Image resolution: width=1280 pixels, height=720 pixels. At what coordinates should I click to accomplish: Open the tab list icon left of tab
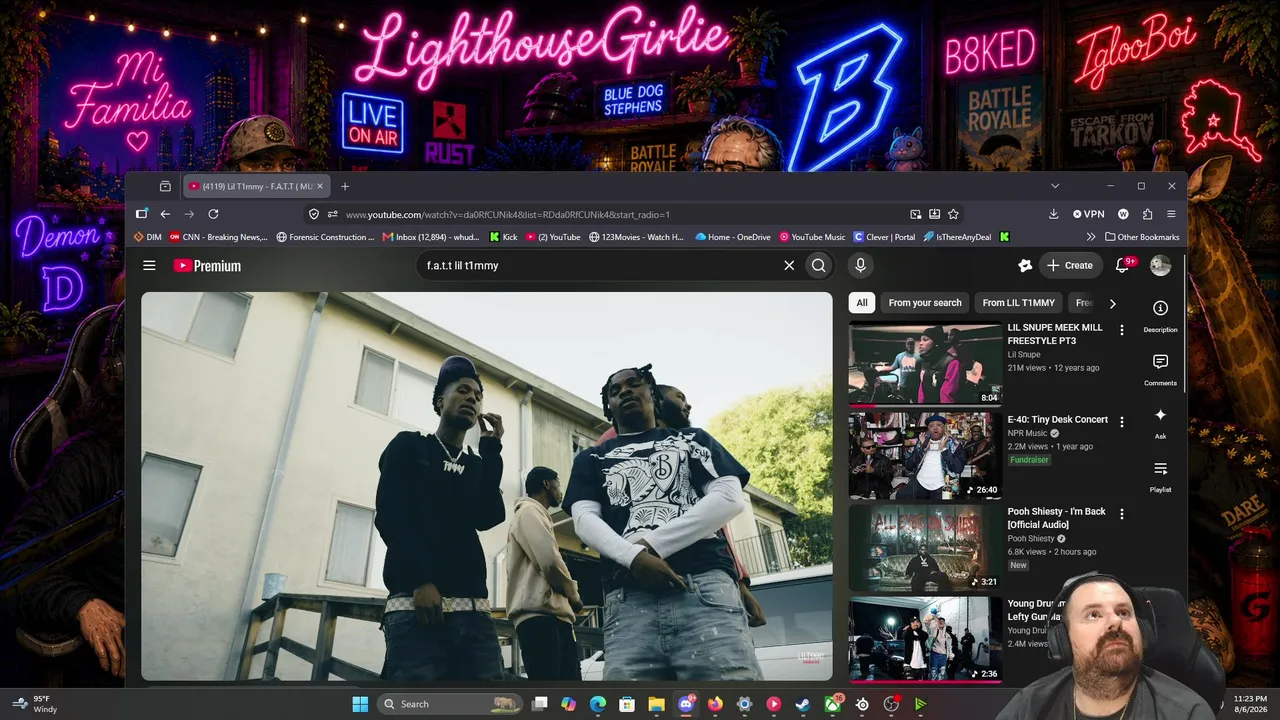[x=165, y=186]
